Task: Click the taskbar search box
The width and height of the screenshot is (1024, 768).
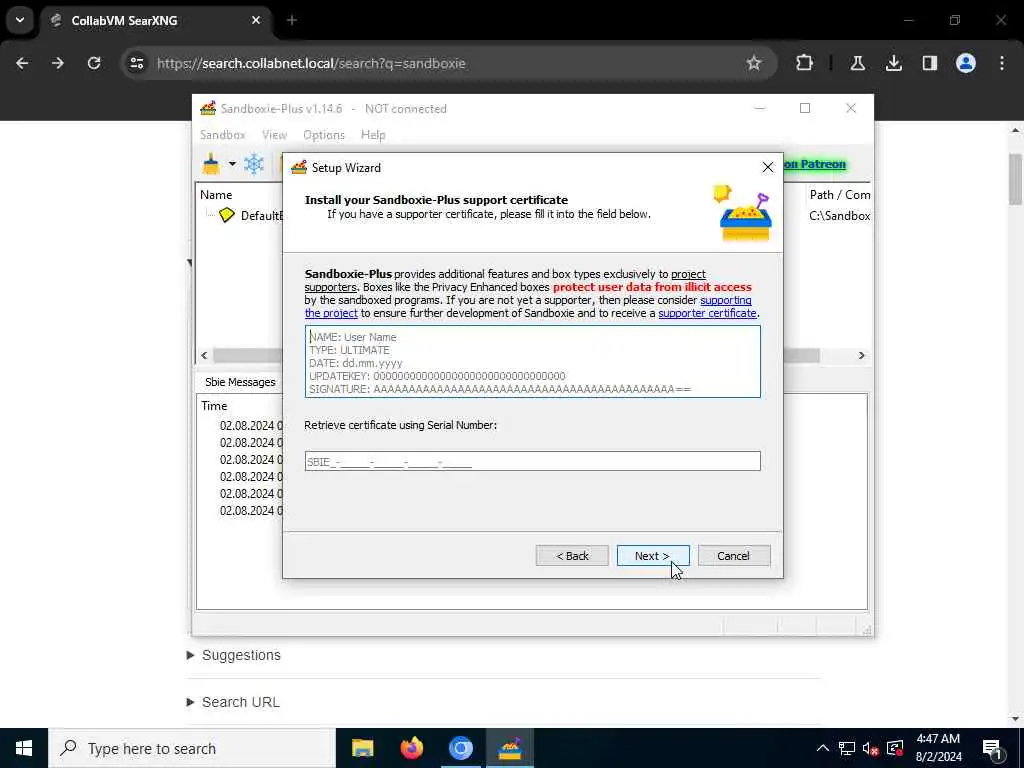Action: point(191,748)
